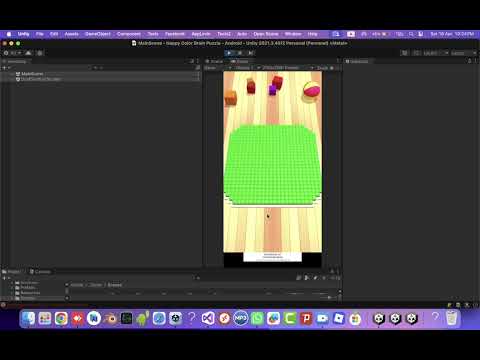Open Zoom from the Dock
This screenshot has width=480, height=360.
coord(323,318)
